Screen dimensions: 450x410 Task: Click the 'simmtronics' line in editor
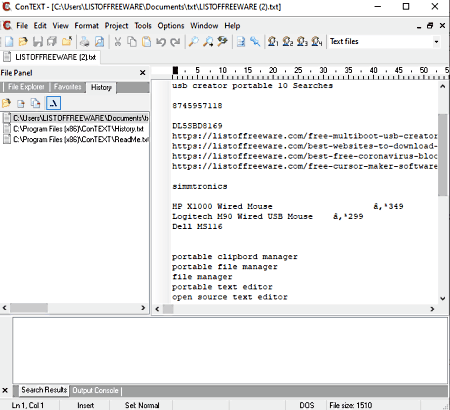tap(200, 186)
